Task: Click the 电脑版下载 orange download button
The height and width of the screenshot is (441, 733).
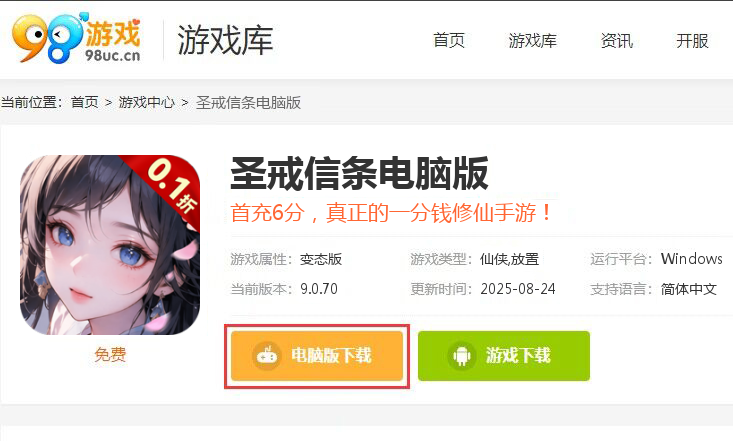Action: coord(317,356)
